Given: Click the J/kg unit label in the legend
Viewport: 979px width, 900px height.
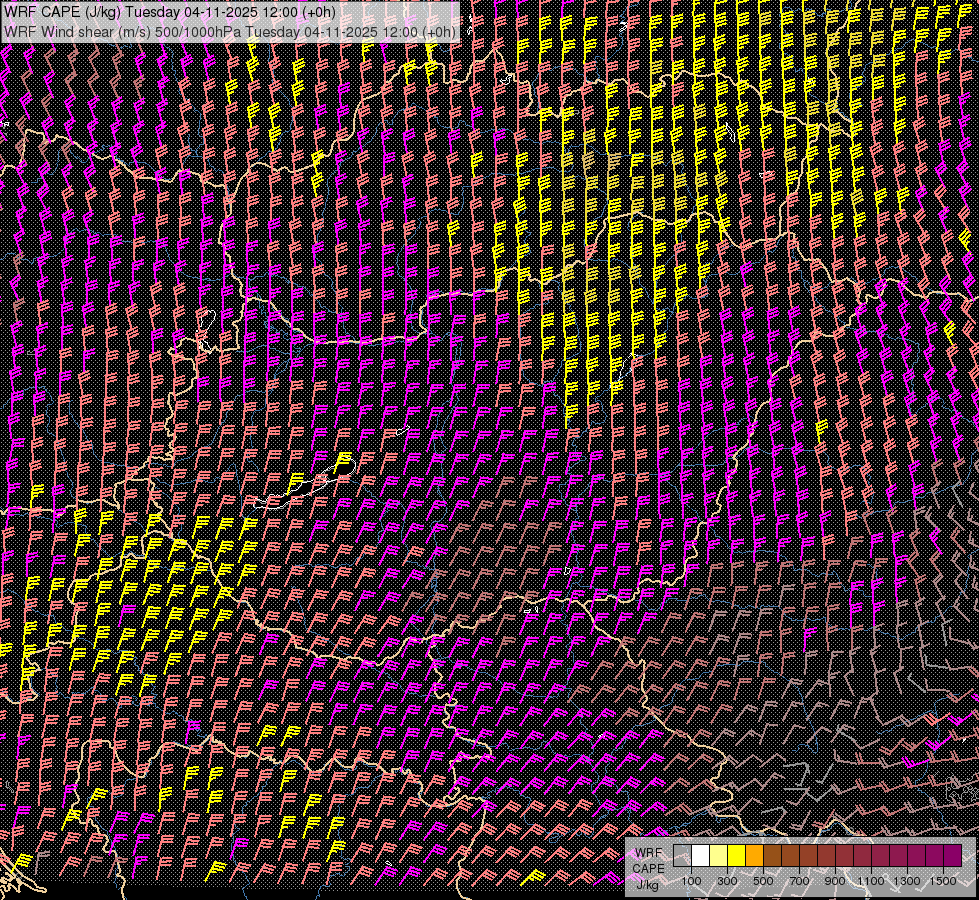Looking at the screenshot, I should (647, 885).
